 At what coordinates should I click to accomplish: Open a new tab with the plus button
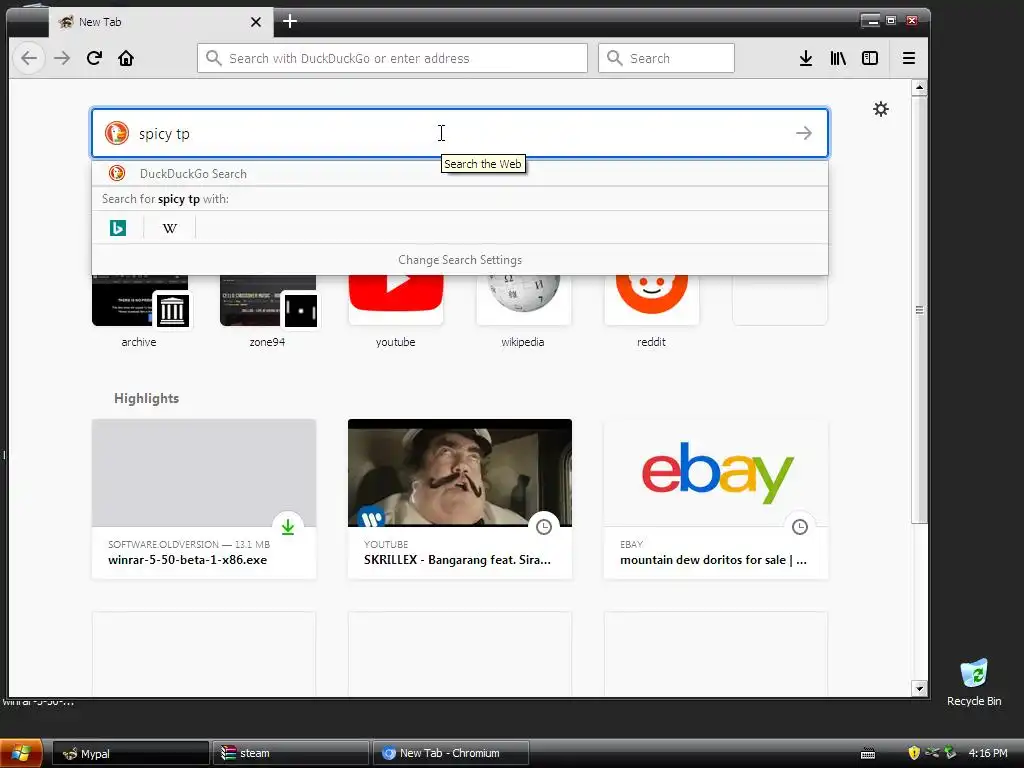(x=290, y=22)
